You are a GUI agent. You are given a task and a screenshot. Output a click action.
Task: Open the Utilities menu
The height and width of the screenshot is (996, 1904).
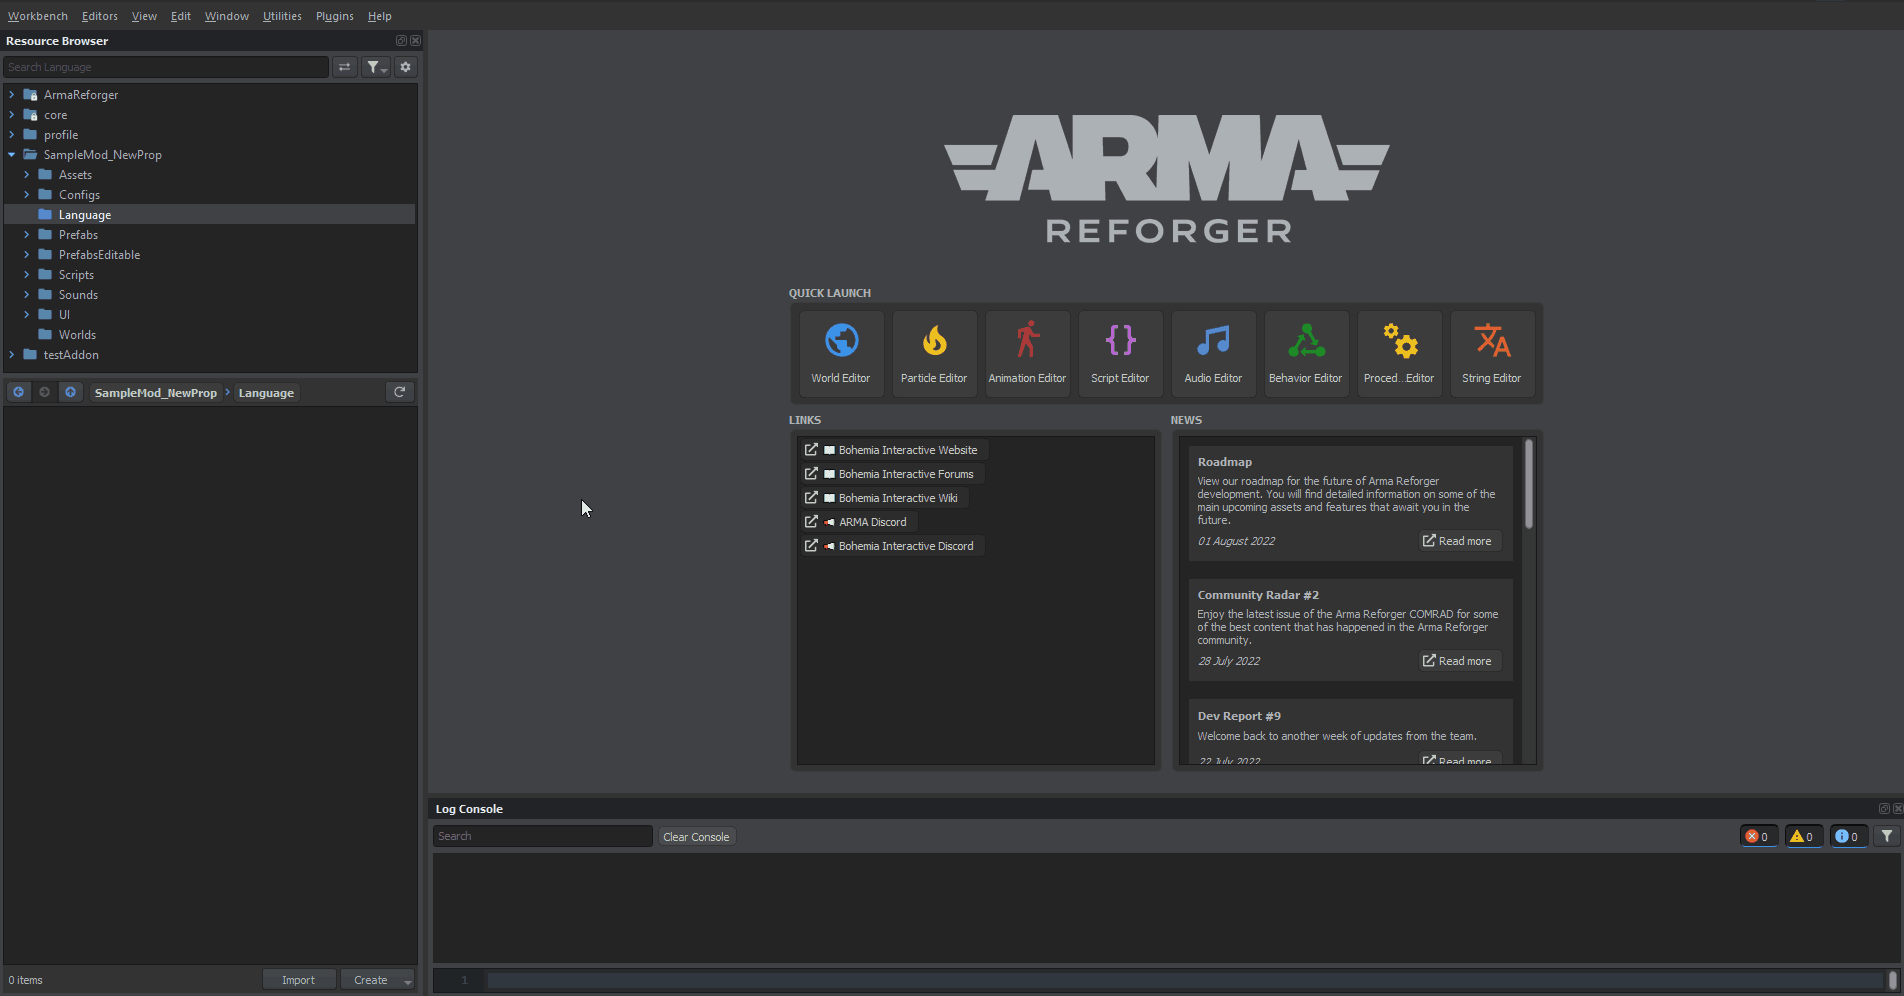click(x=282, y=16)
